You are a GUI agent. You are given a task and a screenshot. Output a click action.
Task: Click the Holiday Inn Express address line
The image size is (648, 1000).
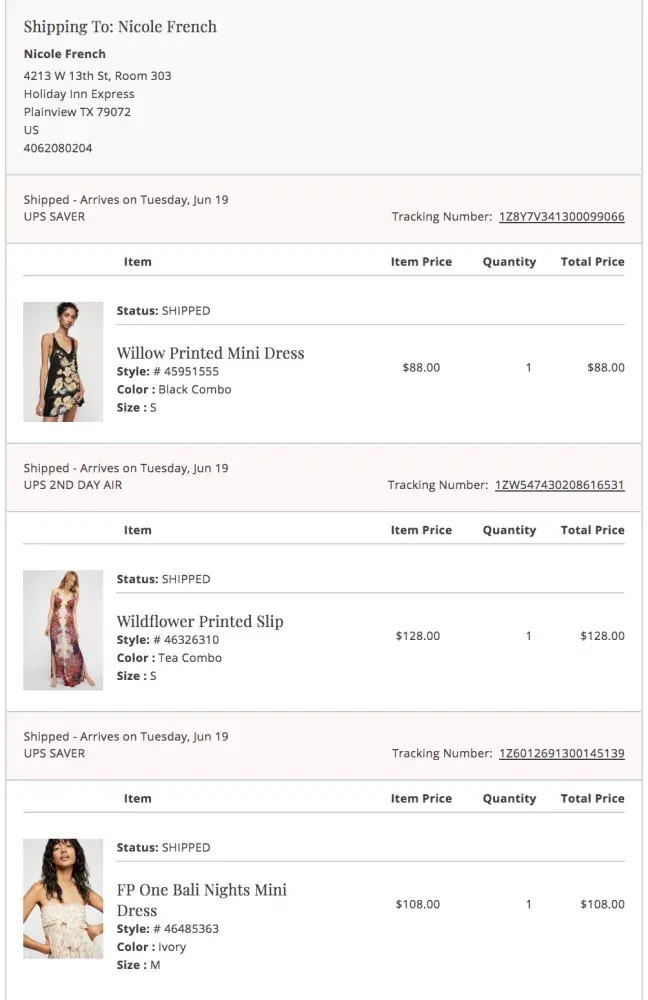(79, 94)
